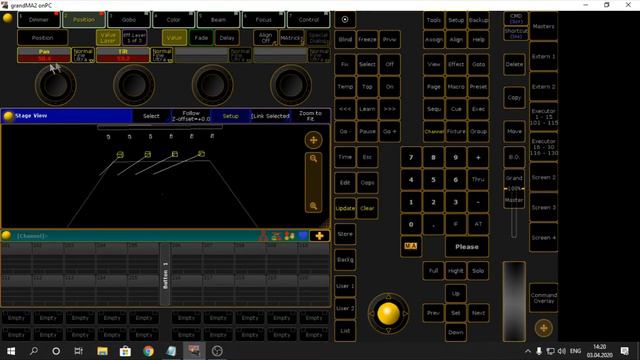Viewport: 640px width, 360px height.
Task: Open the notifications center icon
Action: click(x=624, y=351)
